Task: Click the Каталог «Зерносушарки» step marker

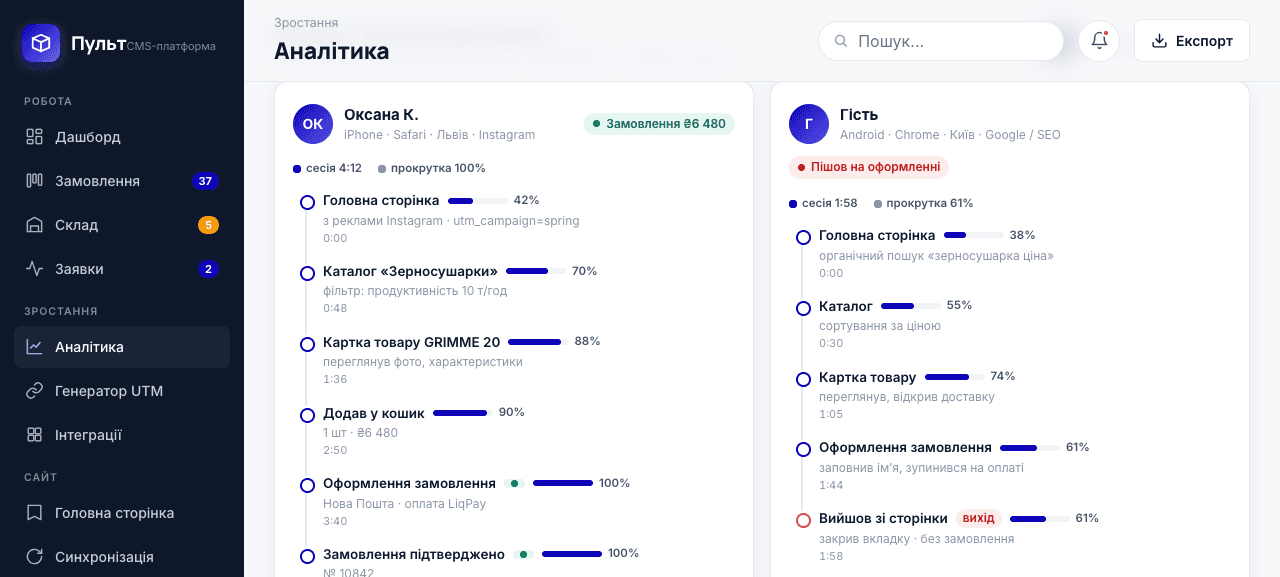Action: pyautogui.click(x=307, y=273)
